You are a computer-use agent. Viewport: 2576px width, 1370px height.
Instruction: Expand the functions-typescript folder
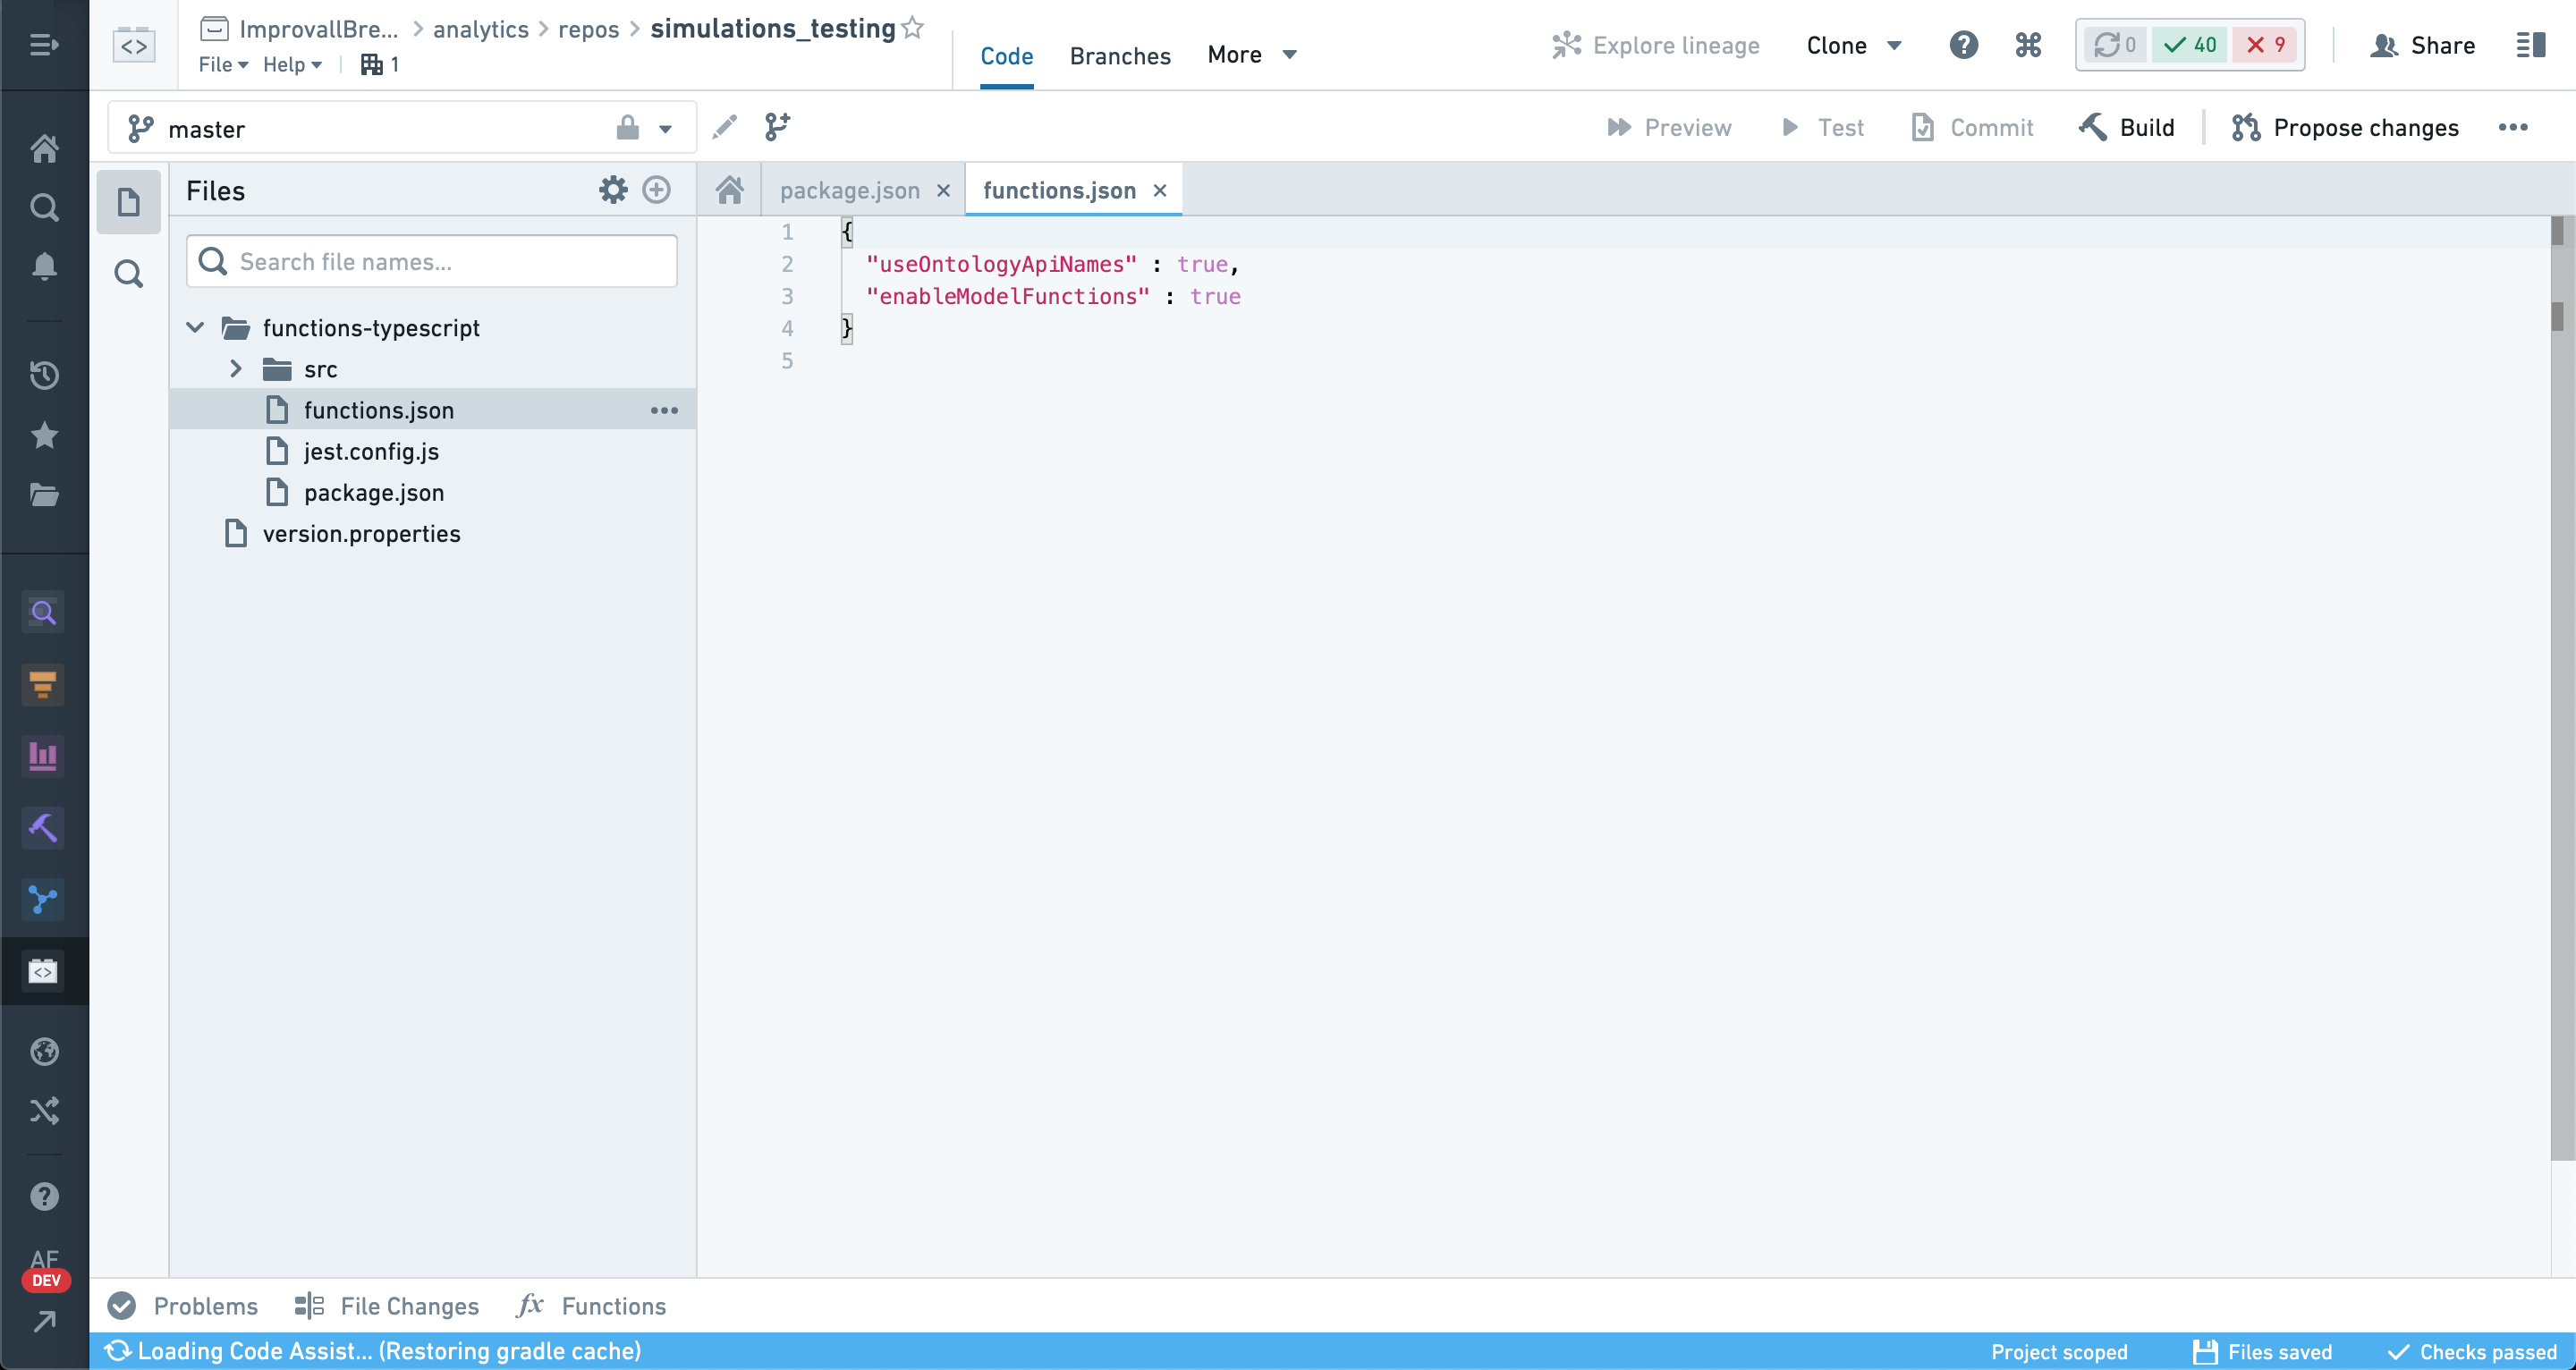[x=196, y=327]
